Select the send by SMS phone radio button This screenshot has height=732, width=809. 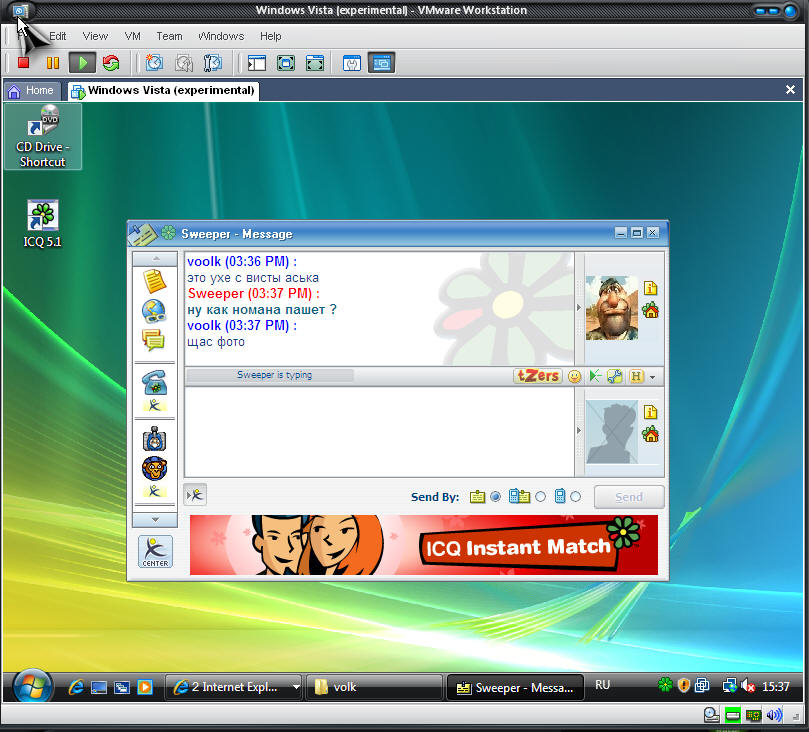pyautogui.click(x=575, y=497)
